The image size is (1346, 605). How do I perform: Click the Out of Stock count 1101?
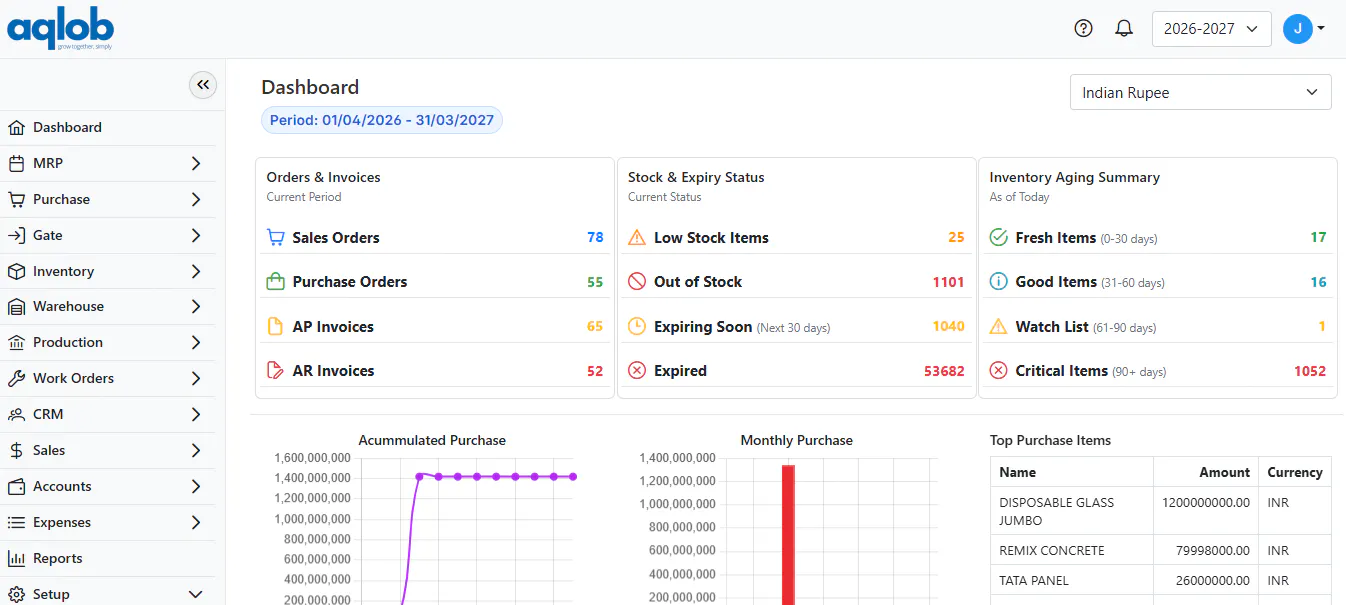pos(948,282)
